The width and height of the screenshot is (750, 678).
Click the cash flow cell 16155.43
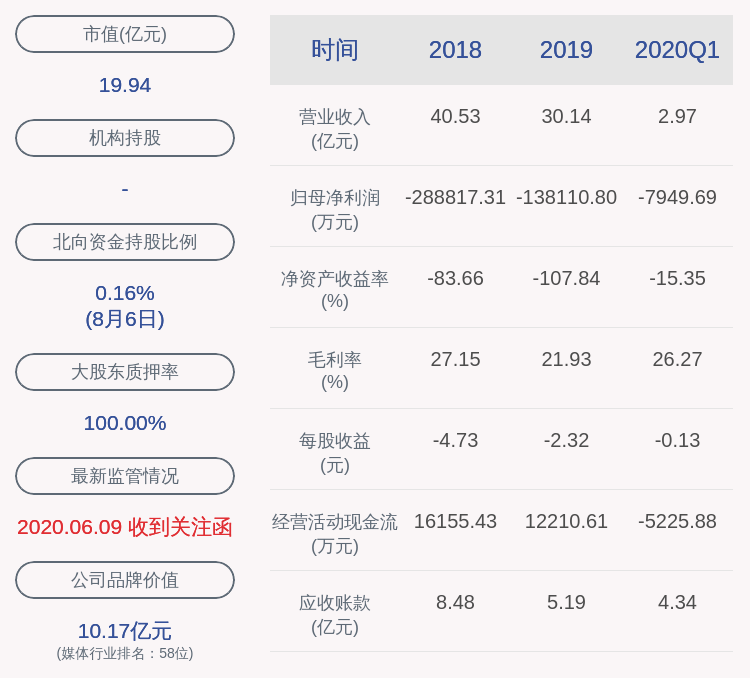(x=455, y=522)
